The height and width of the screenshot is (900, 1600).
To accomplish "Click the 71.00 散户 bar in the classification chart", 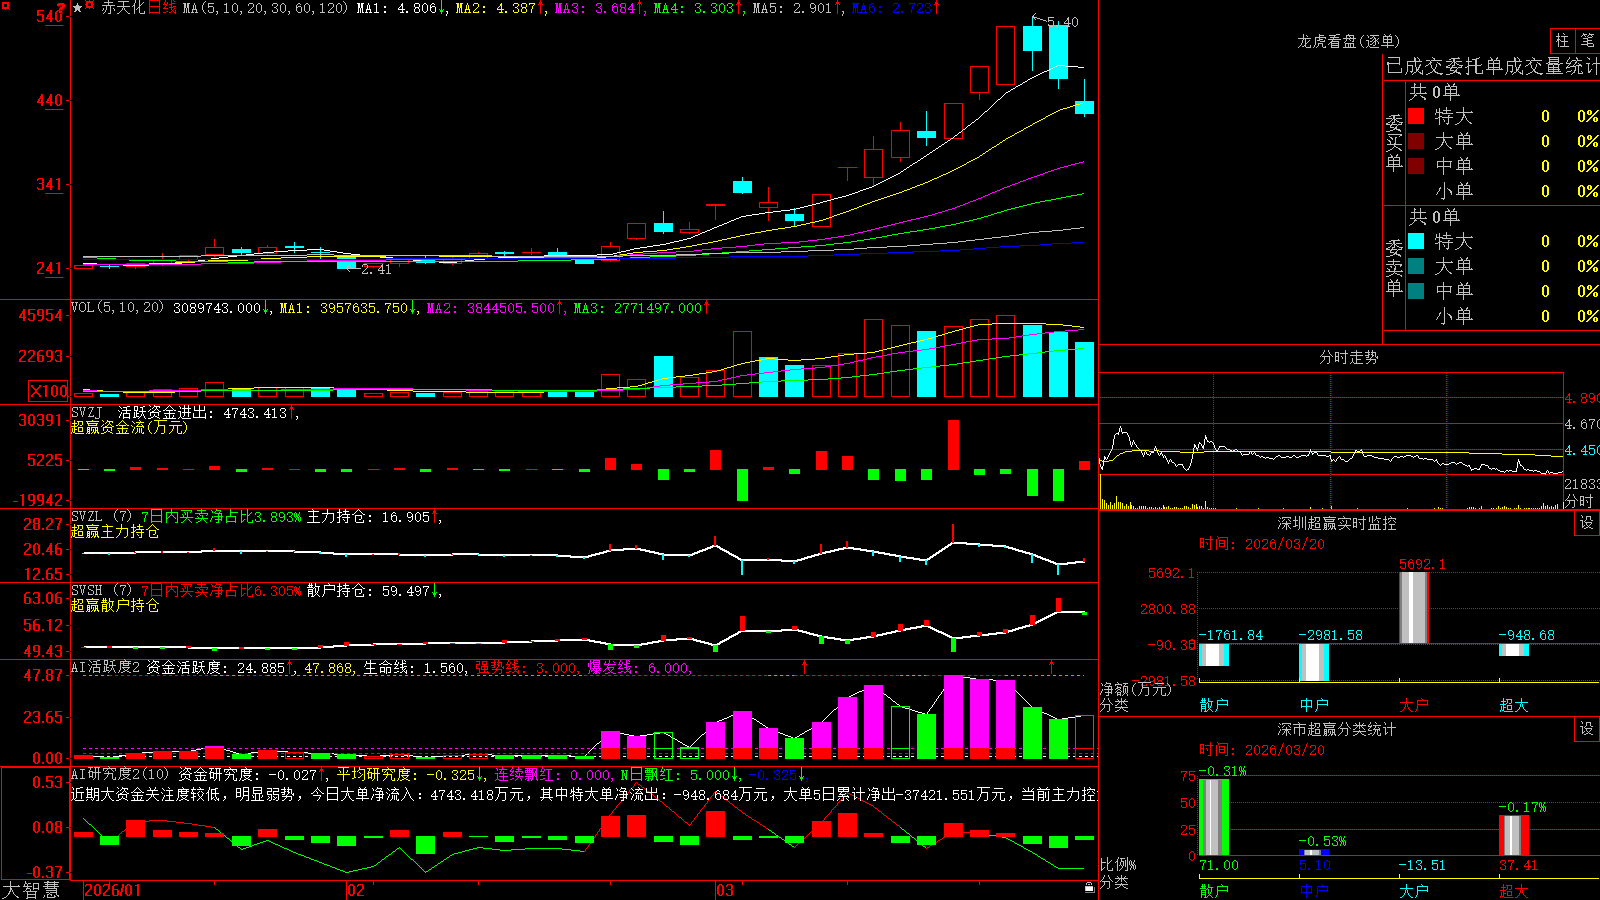I will (1214, 817).
